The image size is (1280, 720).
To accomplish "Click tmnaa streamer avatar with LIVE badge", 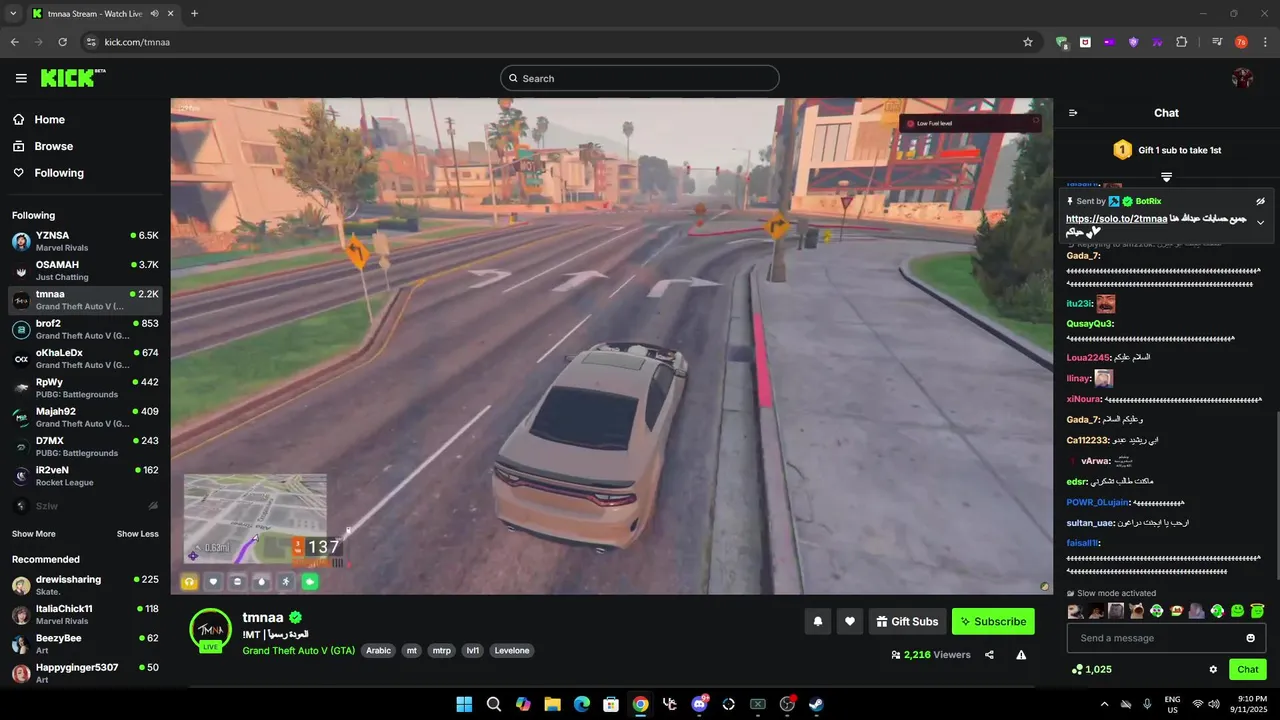I will pos(210,630).
